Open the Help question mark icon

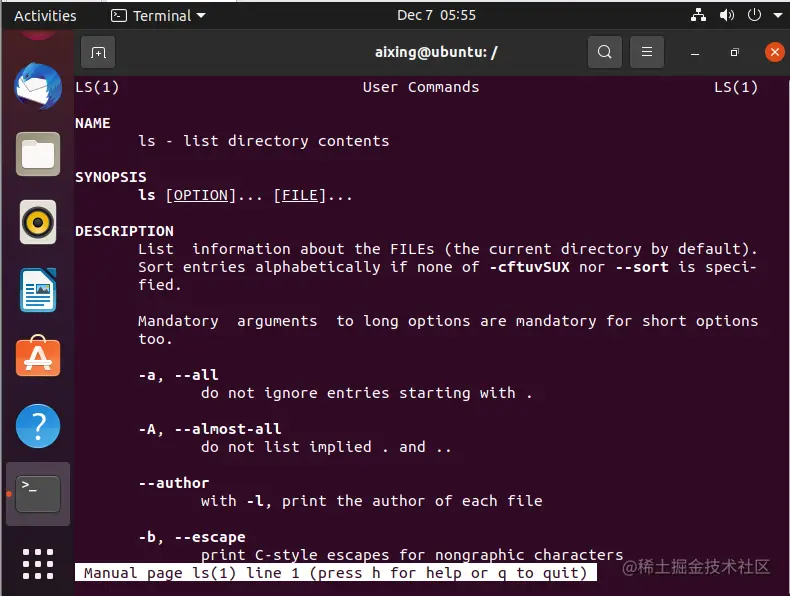[x=38, y=426]
